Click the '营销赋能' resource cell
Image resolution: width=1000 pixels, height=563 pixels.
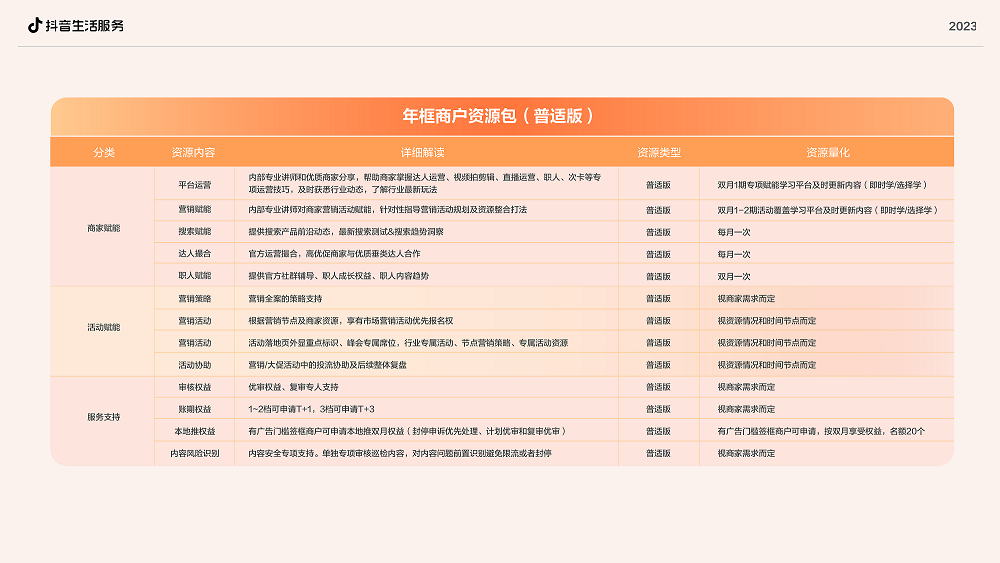coord(195,209)
